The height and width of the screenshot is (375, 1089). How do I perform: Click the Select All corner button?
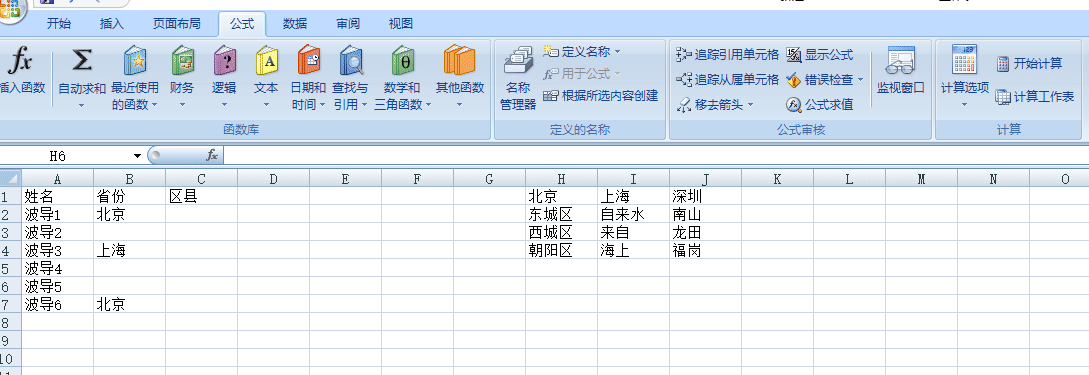tap(10, 178)
